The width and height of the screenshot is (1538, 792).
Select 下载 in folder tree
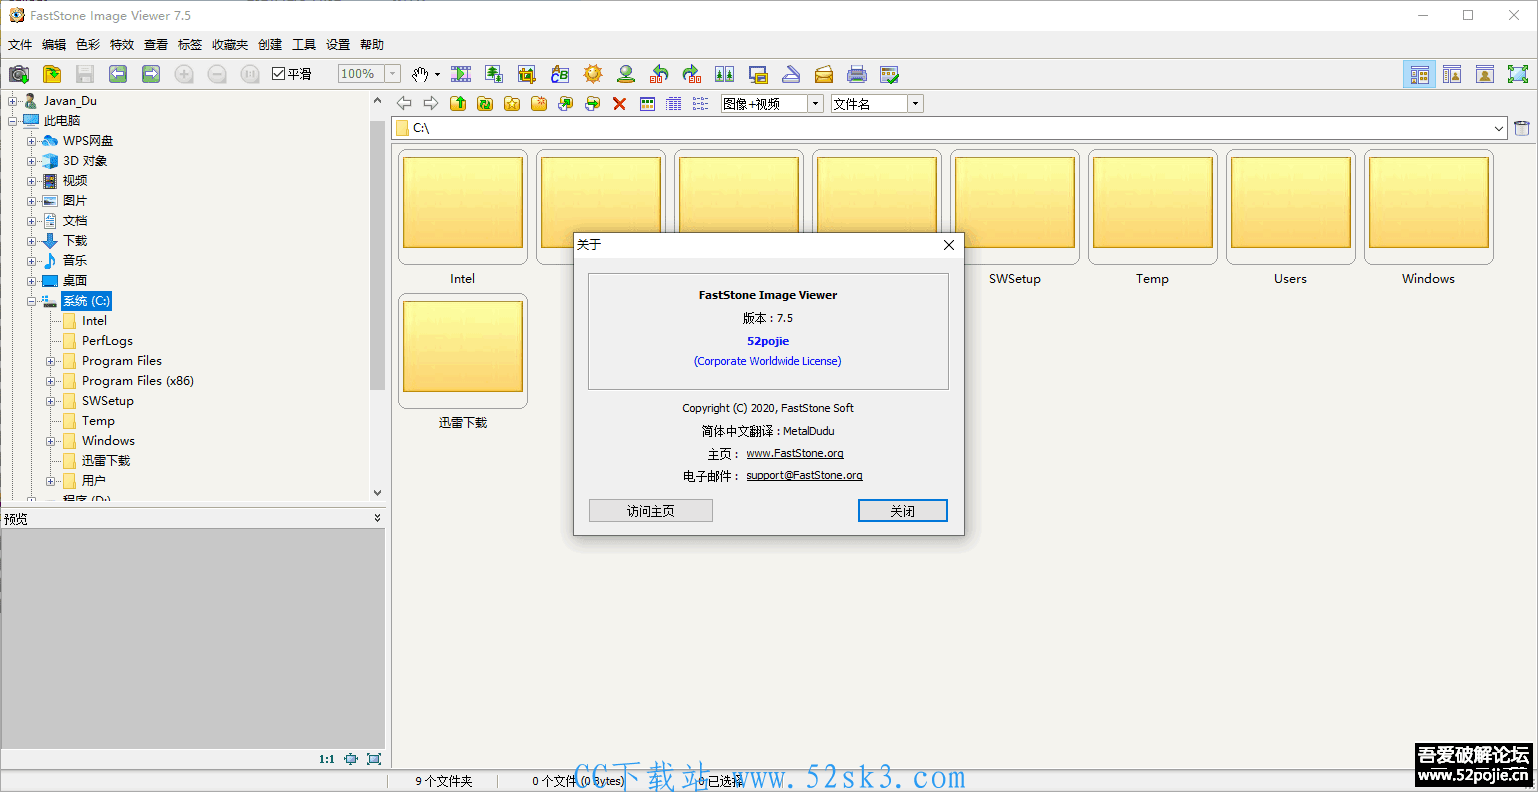pyautogui.click(x=75, y=241)
